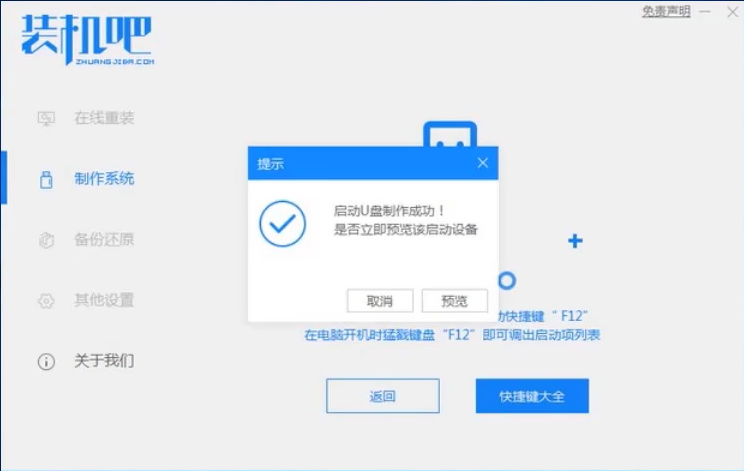Open 备份还原 section
This screenshot has width=744, height=471.
pyautogui.click(x=104, y=240)
